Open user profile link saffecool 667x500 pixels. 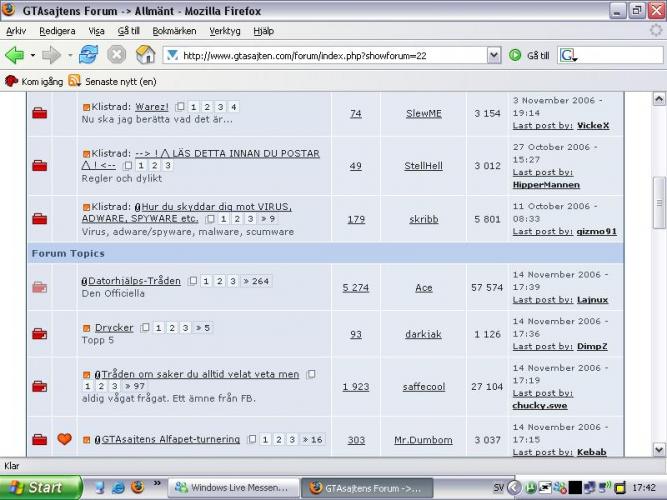click(423, 386)
